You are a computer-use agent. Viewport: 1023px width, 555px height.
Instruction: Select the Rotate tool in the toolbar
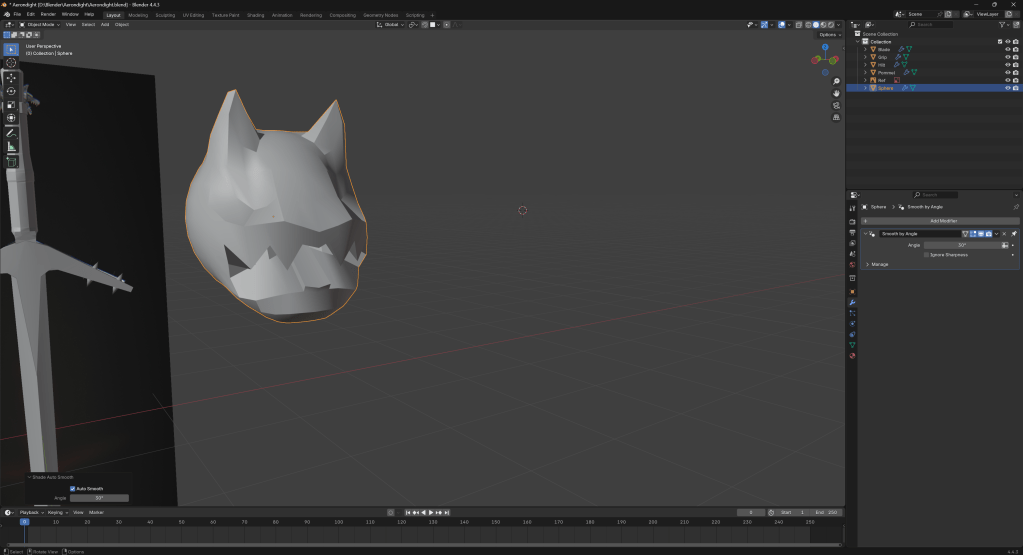pos(11,91)
